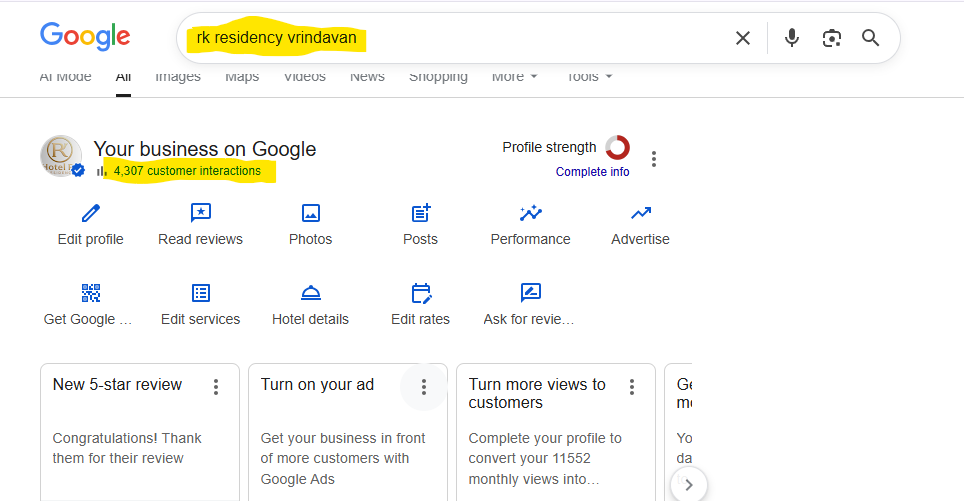Screen dimensions: 964x501
Task: Open the 4,307 customer interactions link
Action: click(x=187, y=171)
